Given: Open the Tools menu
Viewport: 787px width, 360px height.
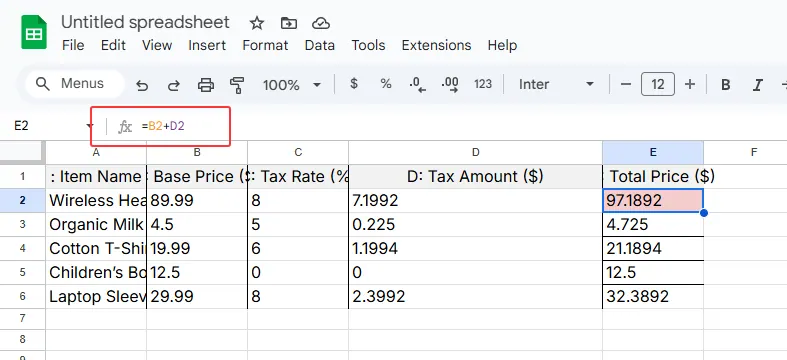Looking at the screenshot, I should [368, 45].
